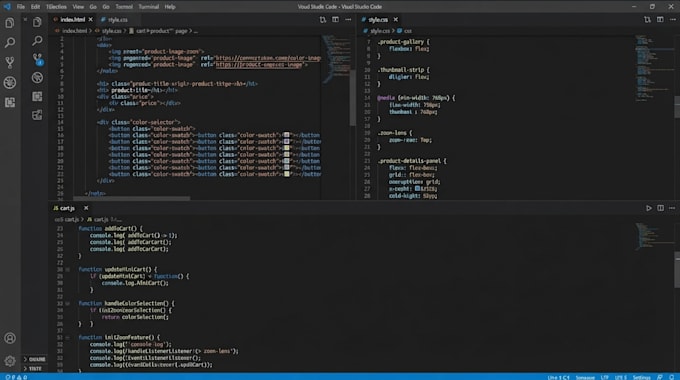Open Run and Debug bug icon
The height and width of the screenshot is (380, 680).
[10, 82]
